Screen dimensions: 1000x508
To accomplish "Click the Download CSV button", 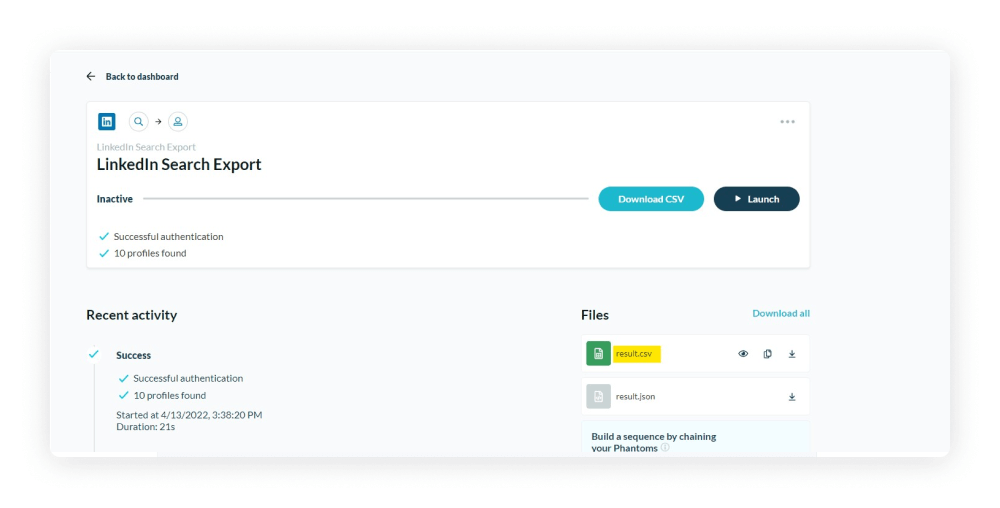I will 651,199.
